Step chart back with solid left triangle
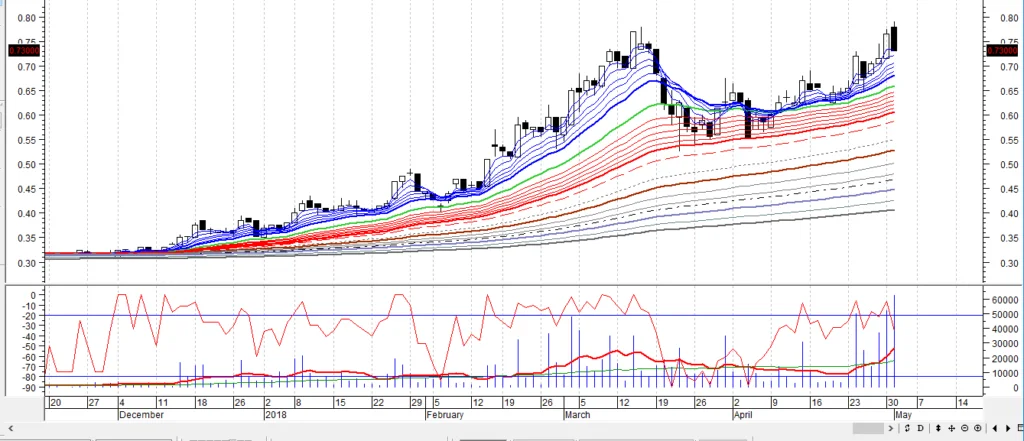The width and height of the screenshot is (1024, 441). (995, 429)
